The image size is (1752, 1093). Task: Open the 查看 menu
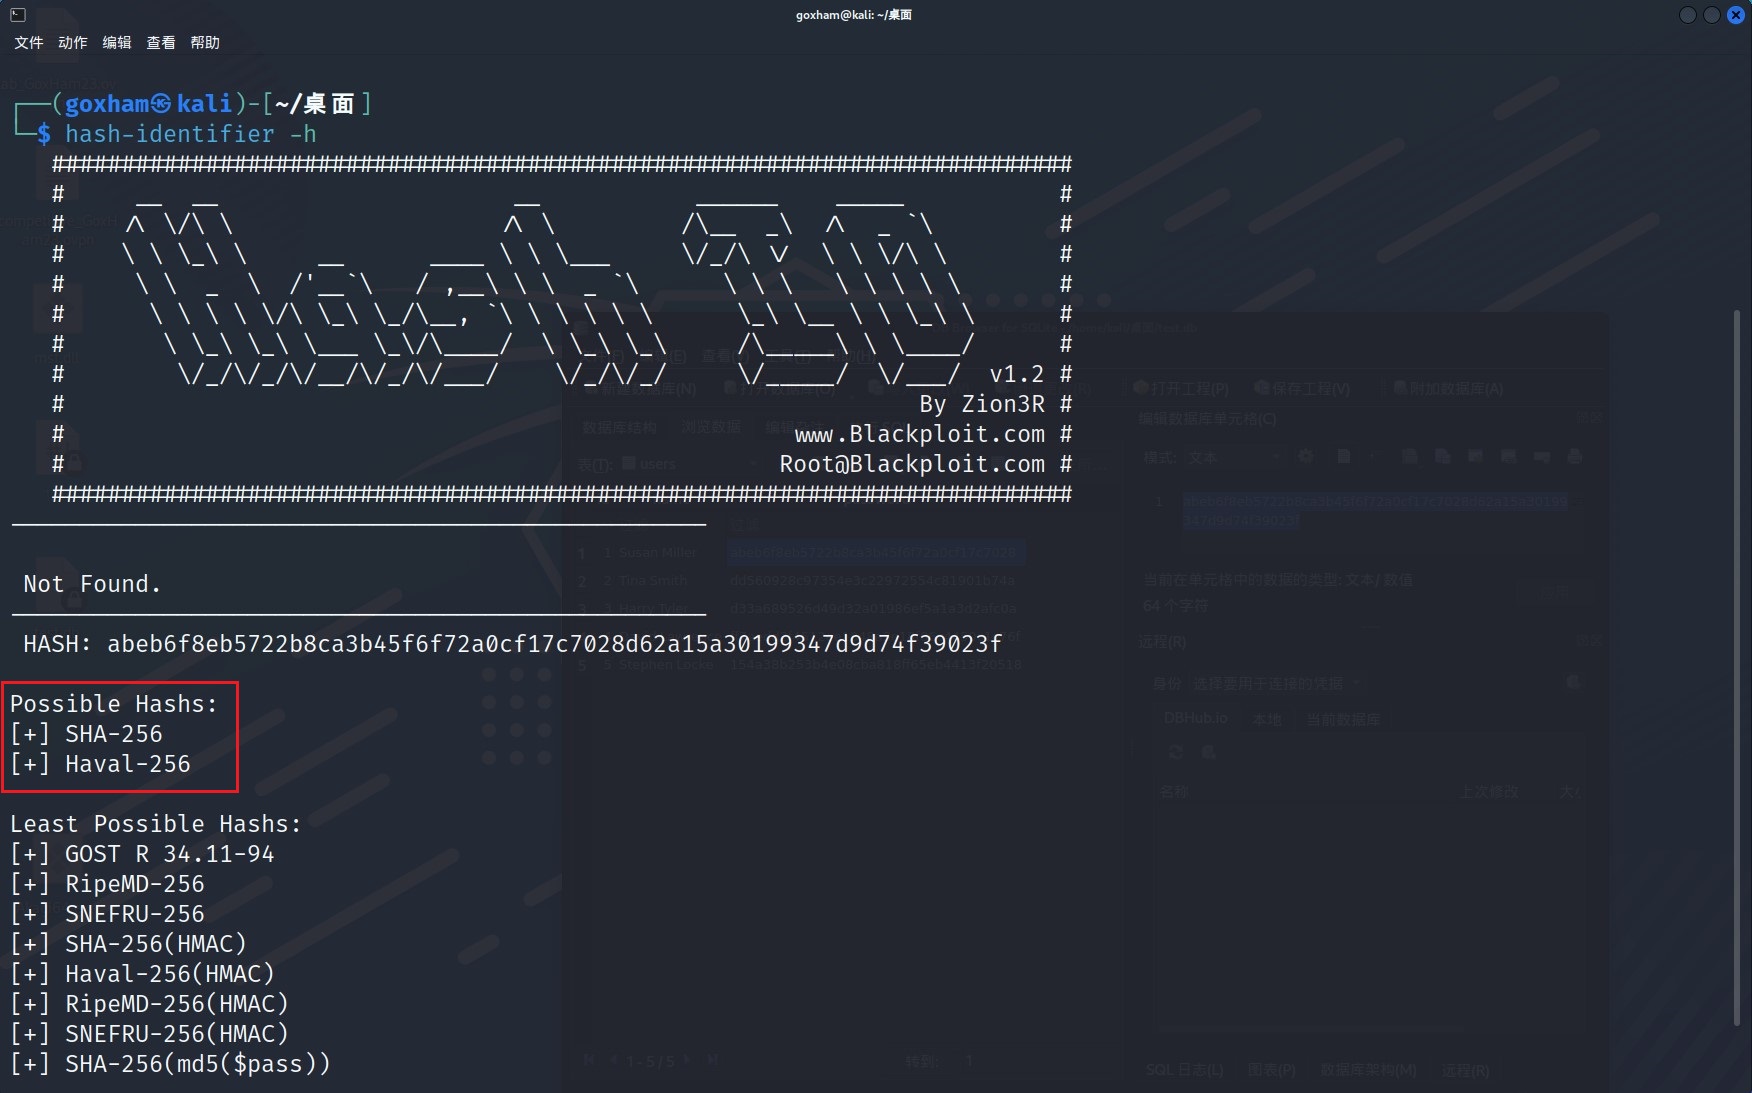click(161, 42)
